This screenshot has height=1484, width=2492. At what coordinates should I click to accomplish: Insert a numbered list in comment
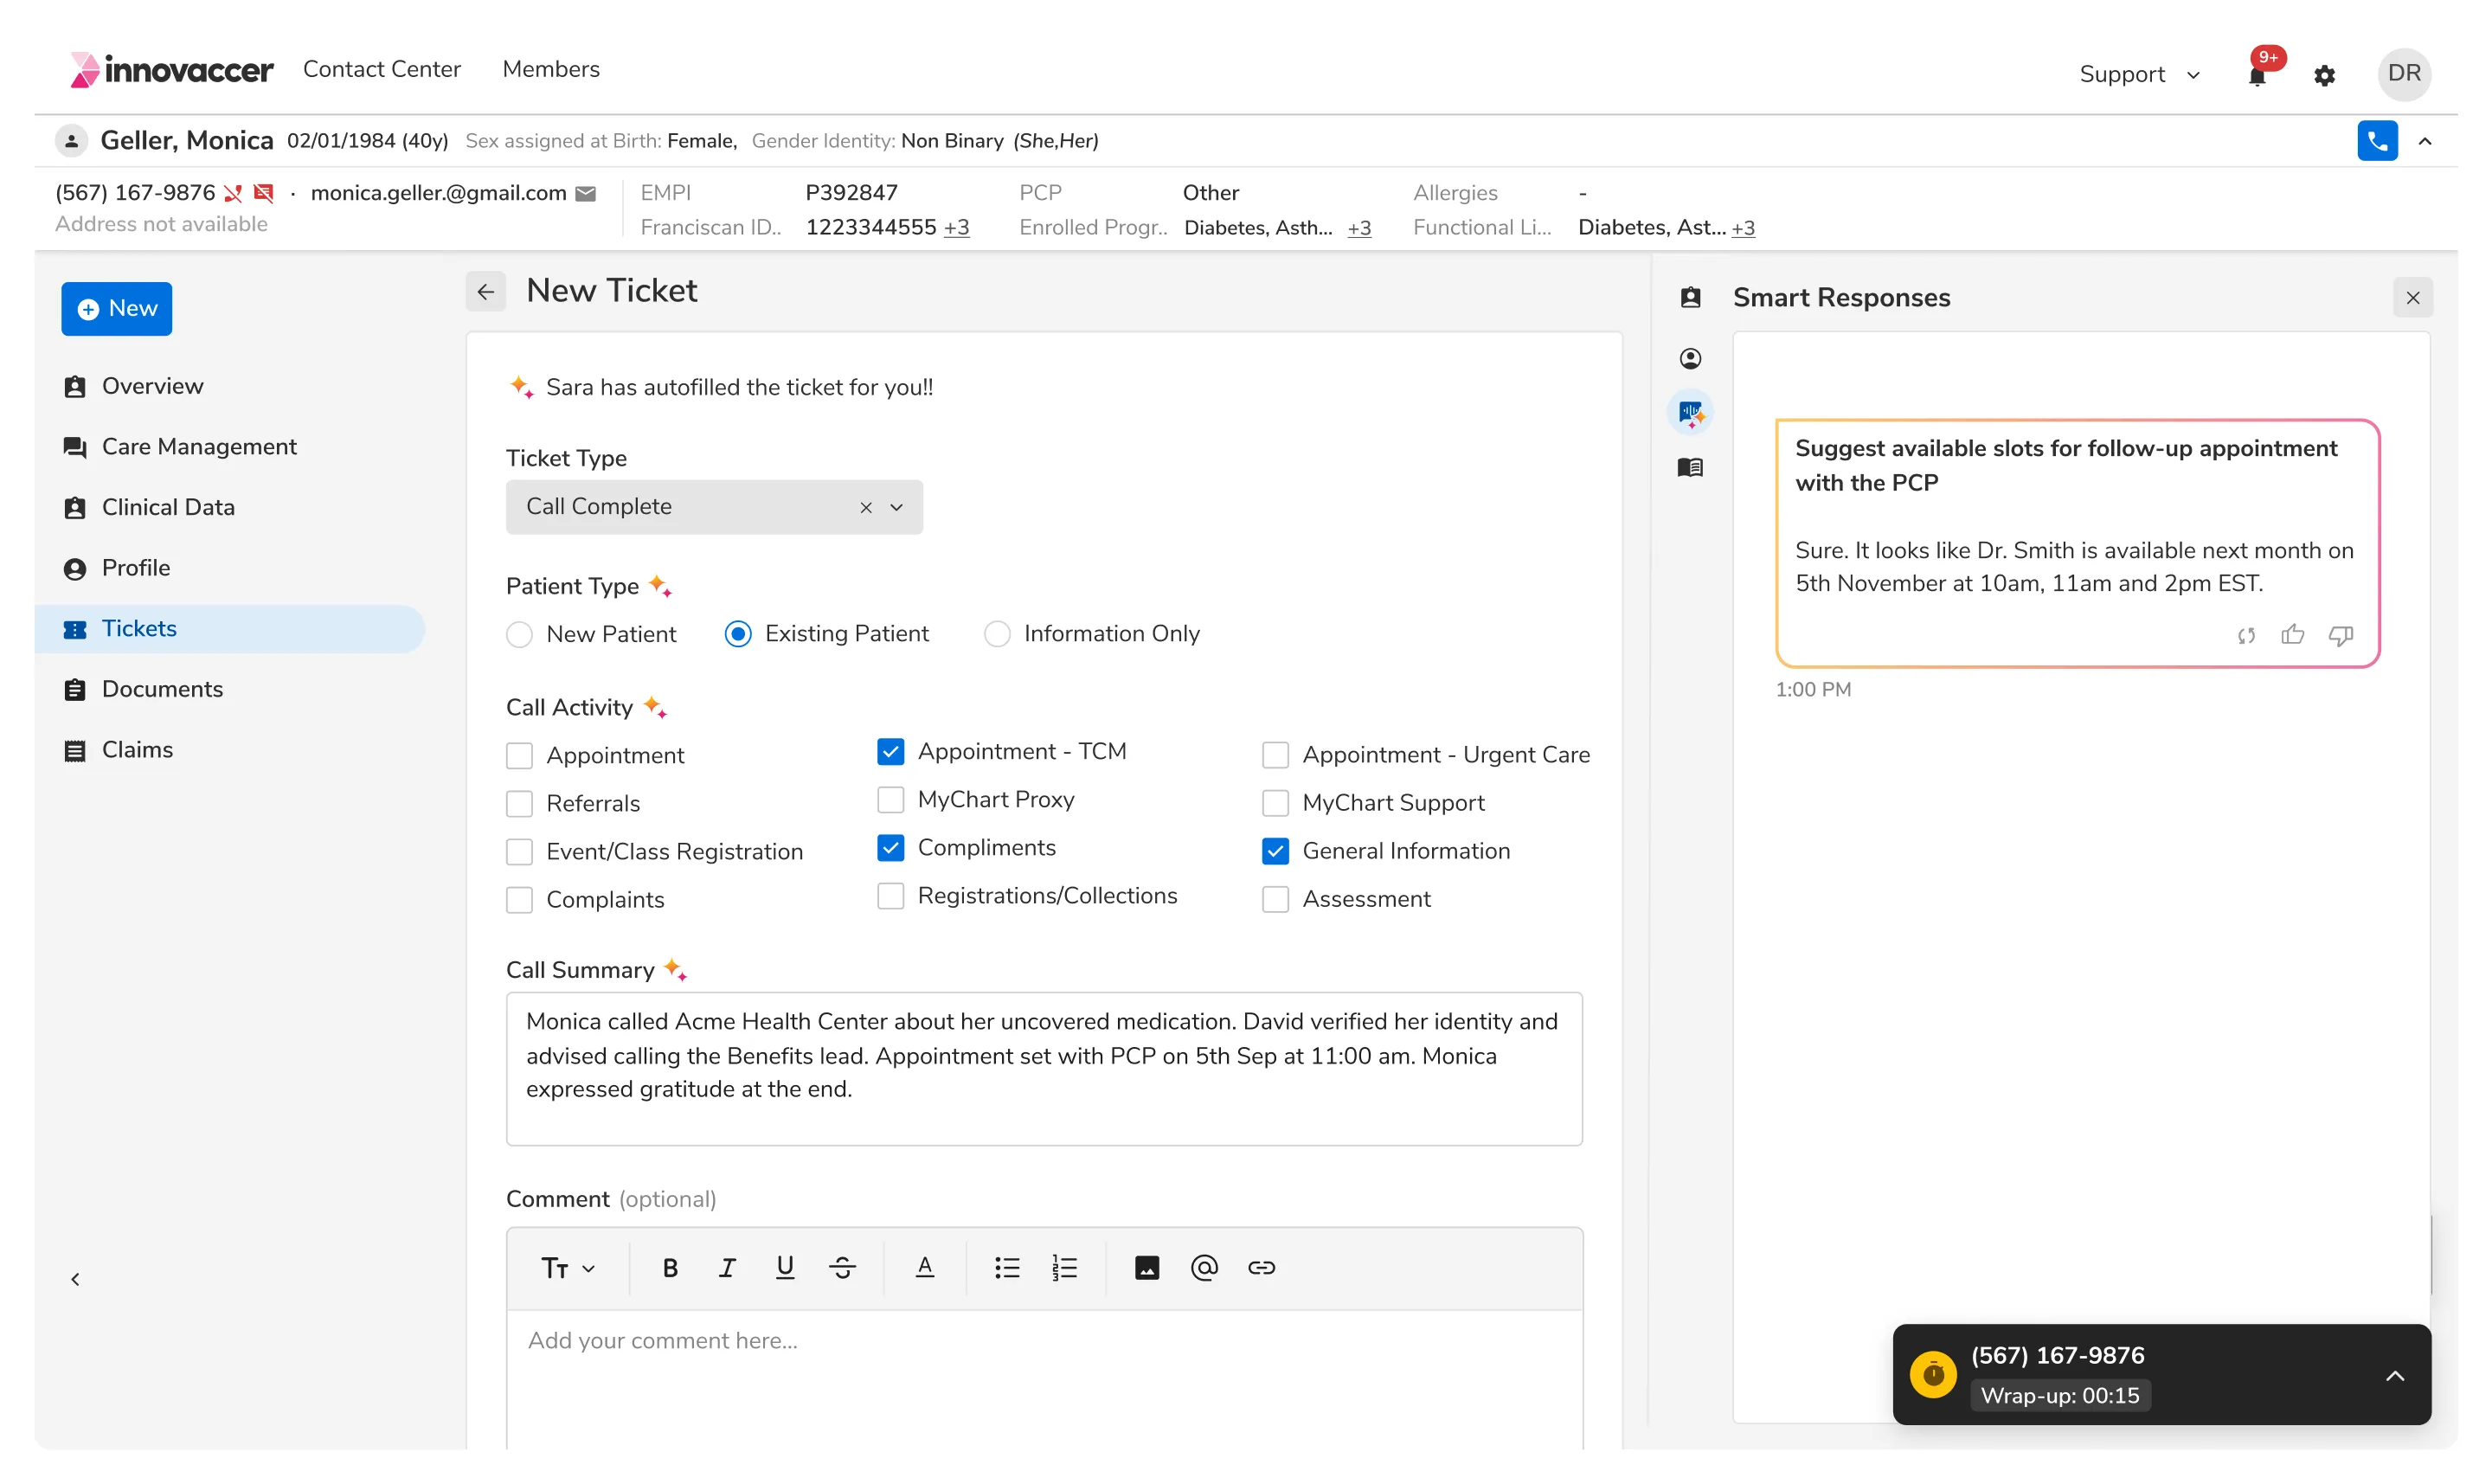(x=1064, y=1268)
